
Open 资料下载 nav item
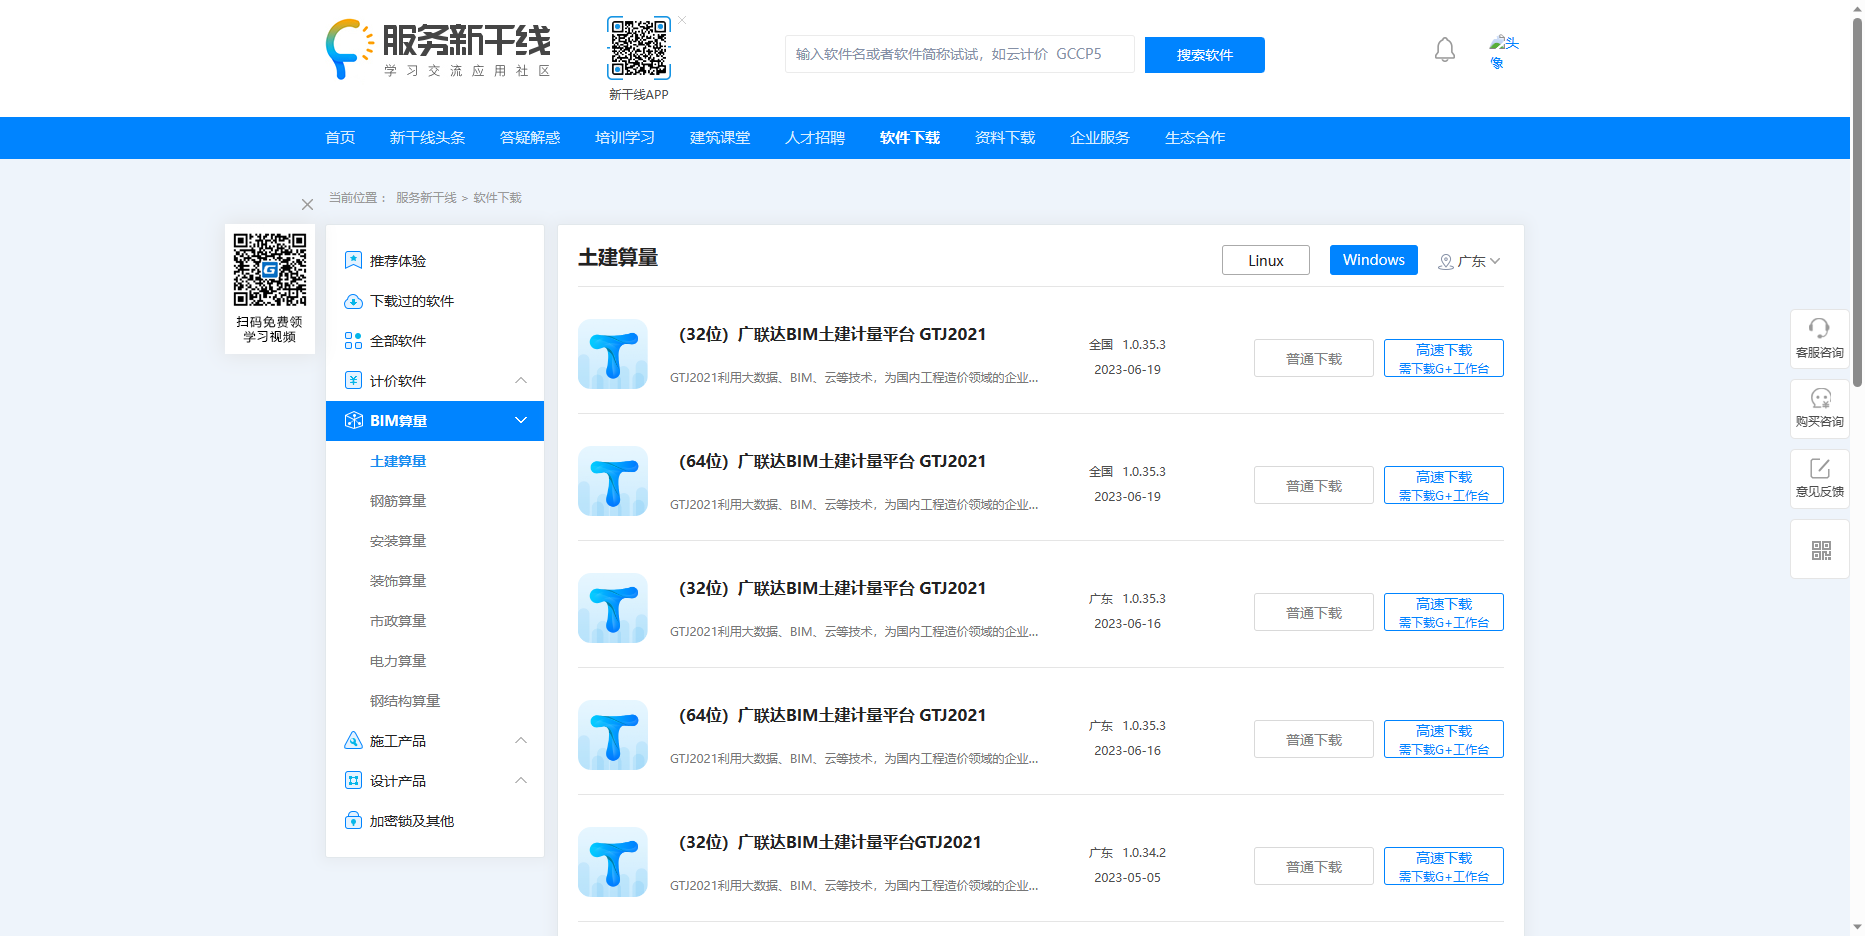(x=1005, y=138)
